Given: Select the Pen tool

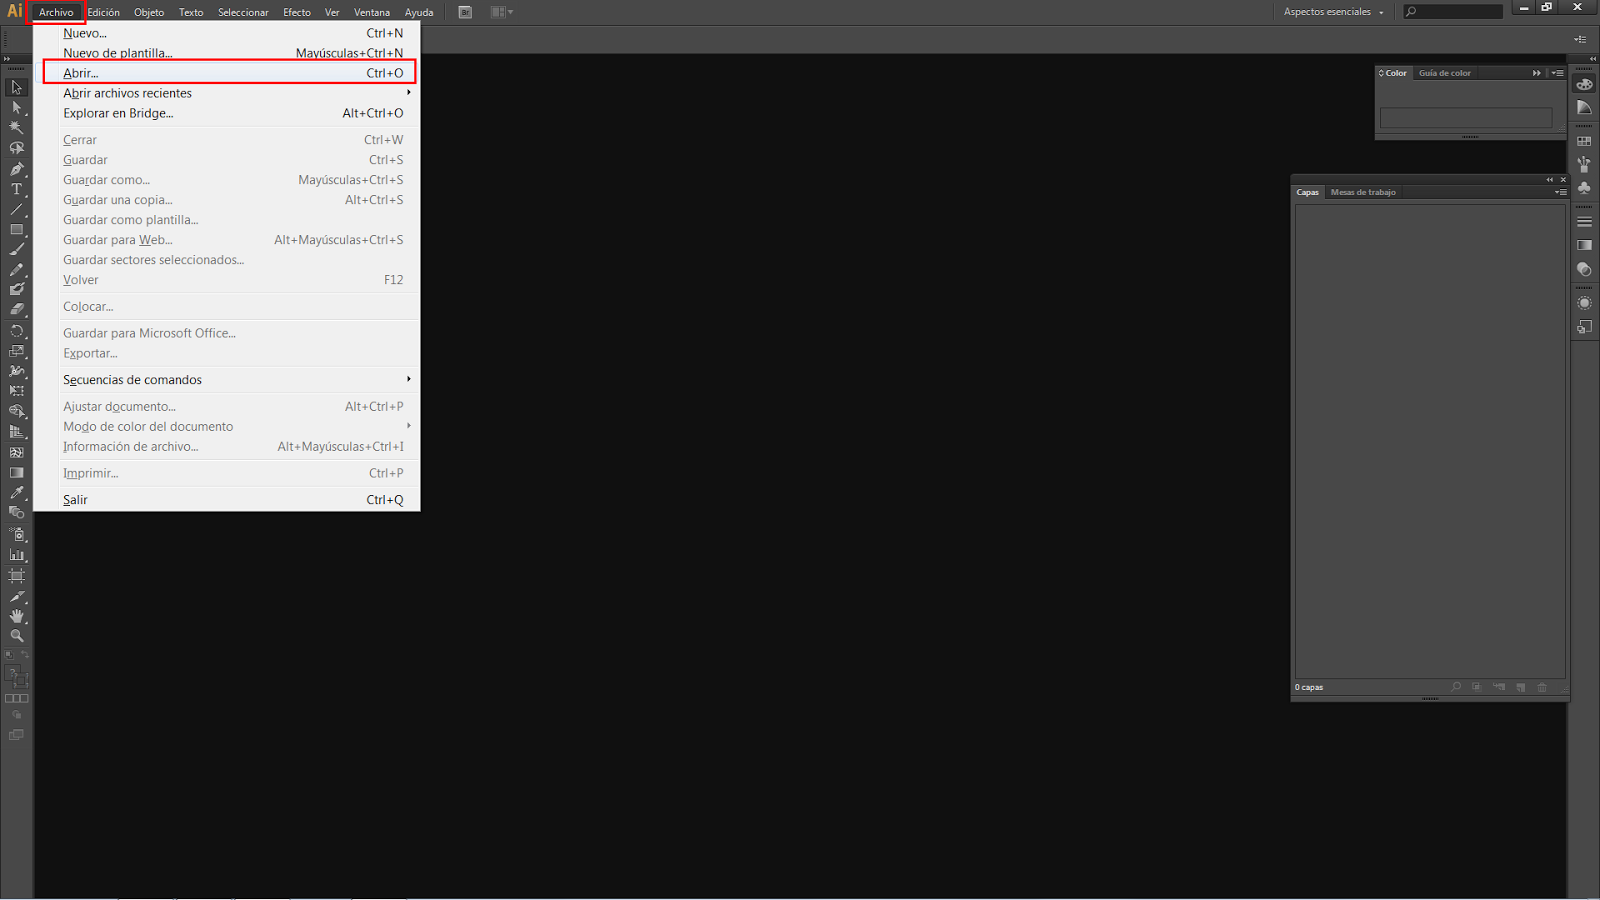Looking at the screenshot, I should point(16,169).
